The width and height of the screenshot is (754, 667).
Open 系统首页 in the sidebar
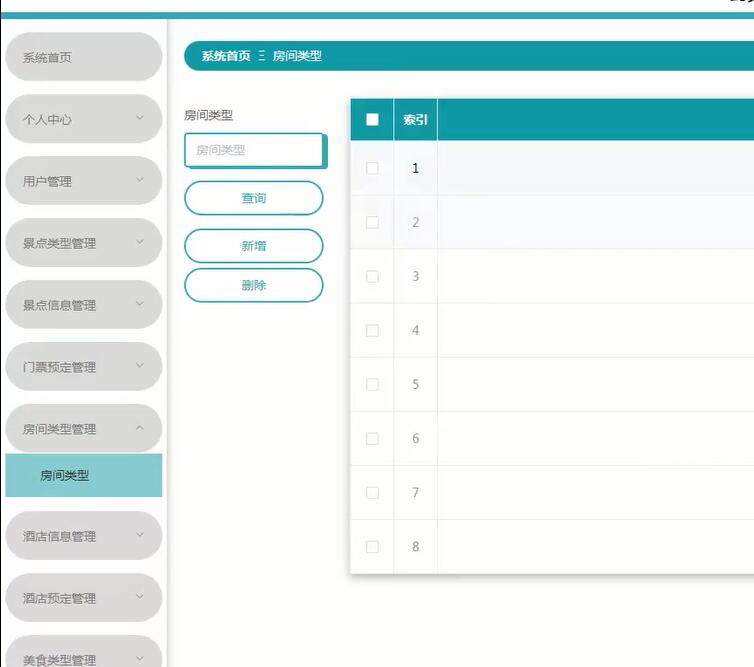coord(83,57)
